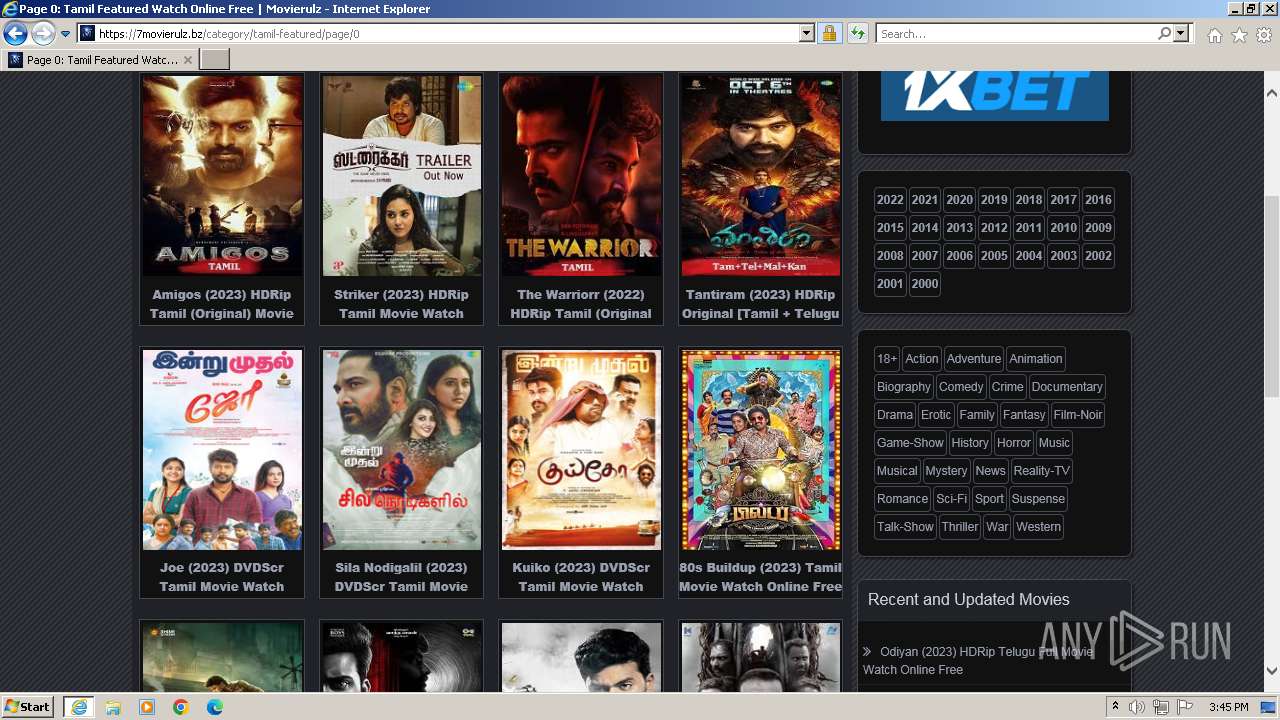
Task: Select the Action genre tag
Action: click(922, 359)
